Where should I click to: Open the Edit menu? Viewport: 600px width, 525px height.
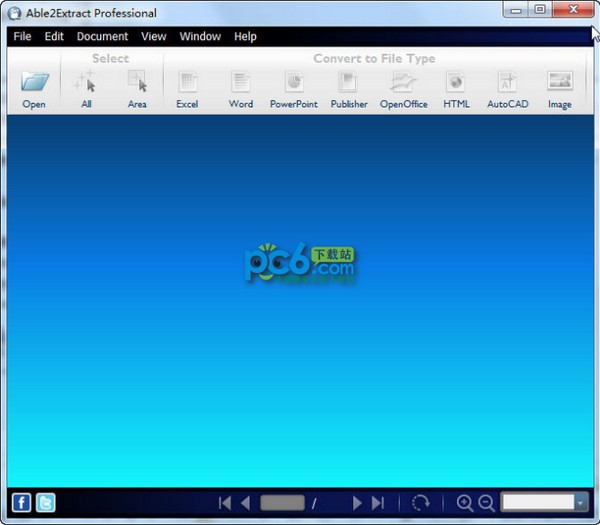click(54, 36)
